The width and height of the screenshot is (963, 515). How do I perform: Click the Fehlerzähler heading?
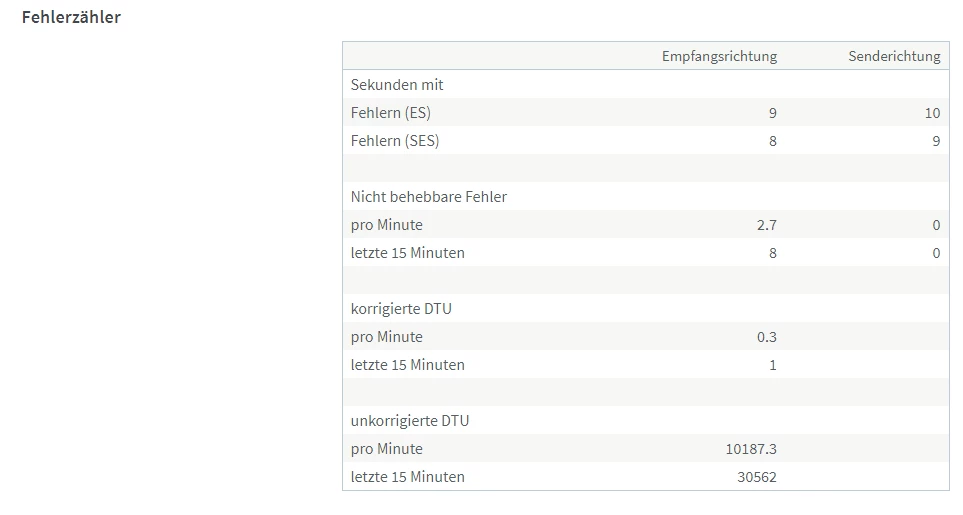coord(71,17)
